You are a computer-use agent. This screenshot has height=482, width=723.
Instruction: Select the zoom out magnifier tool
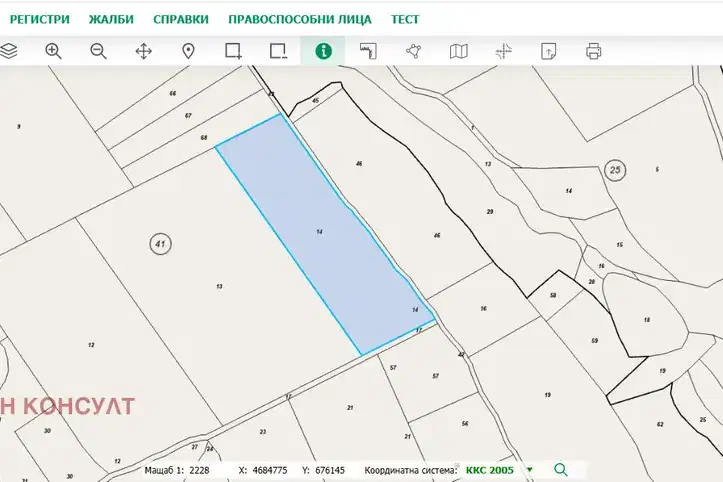[x=98, y=51]
